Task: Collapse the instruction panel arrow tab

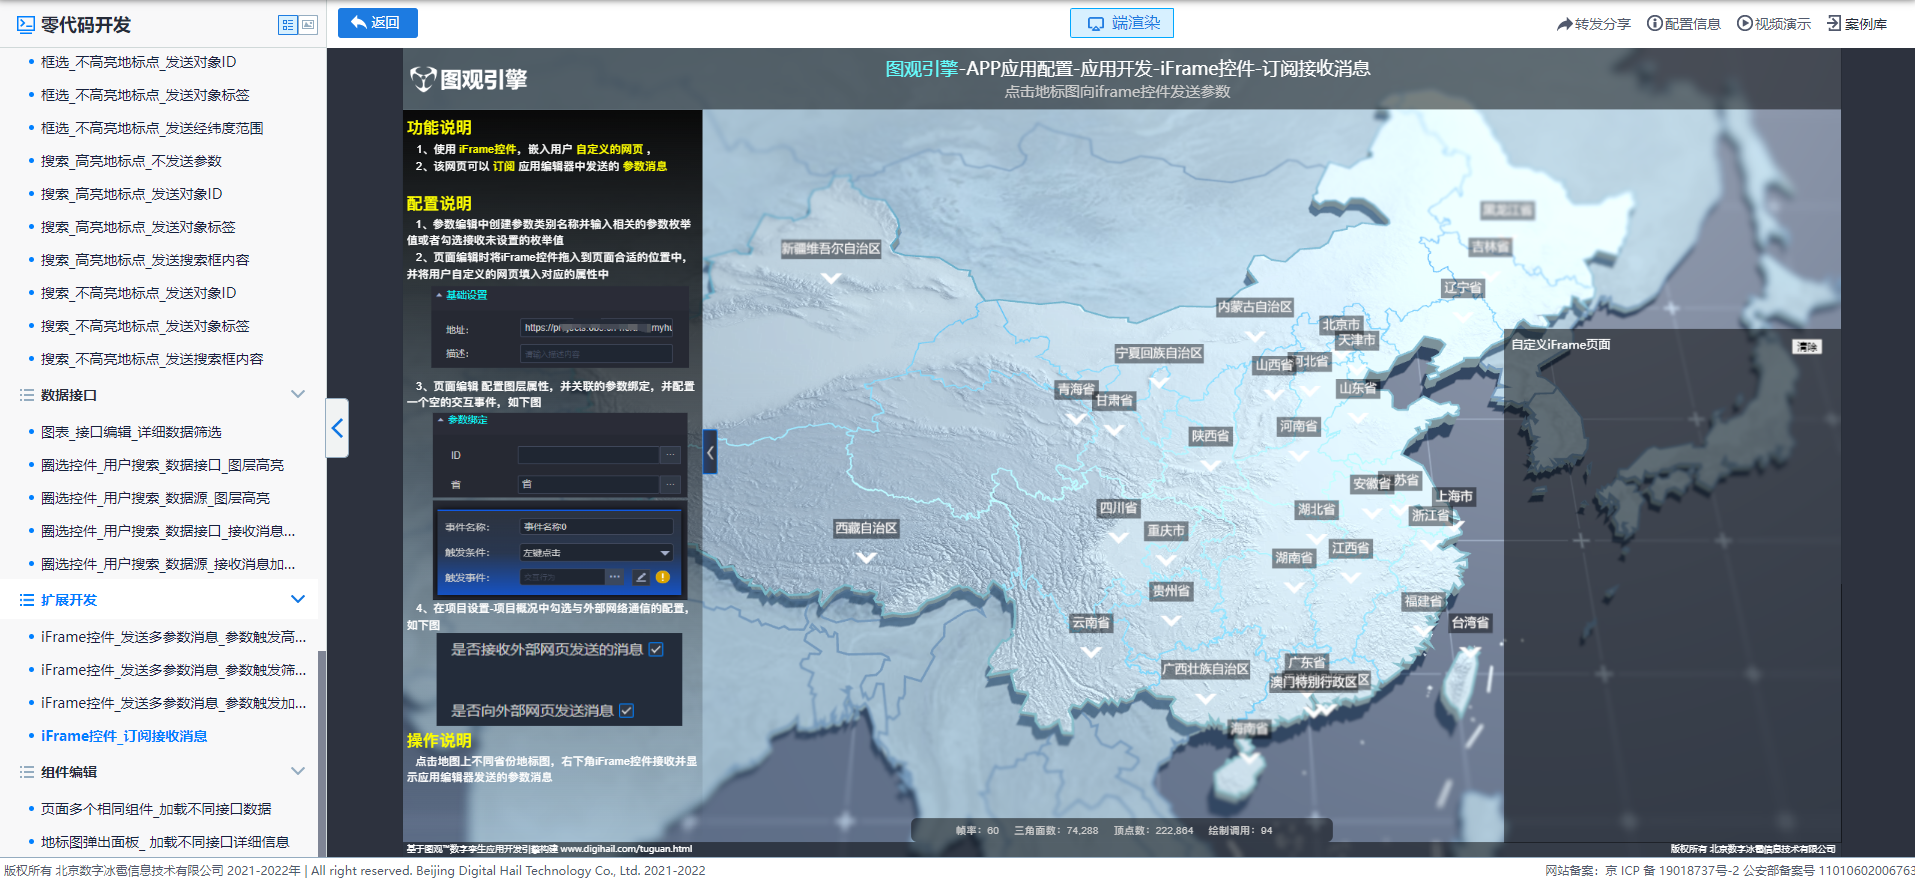Action: (x=710, y=452)
